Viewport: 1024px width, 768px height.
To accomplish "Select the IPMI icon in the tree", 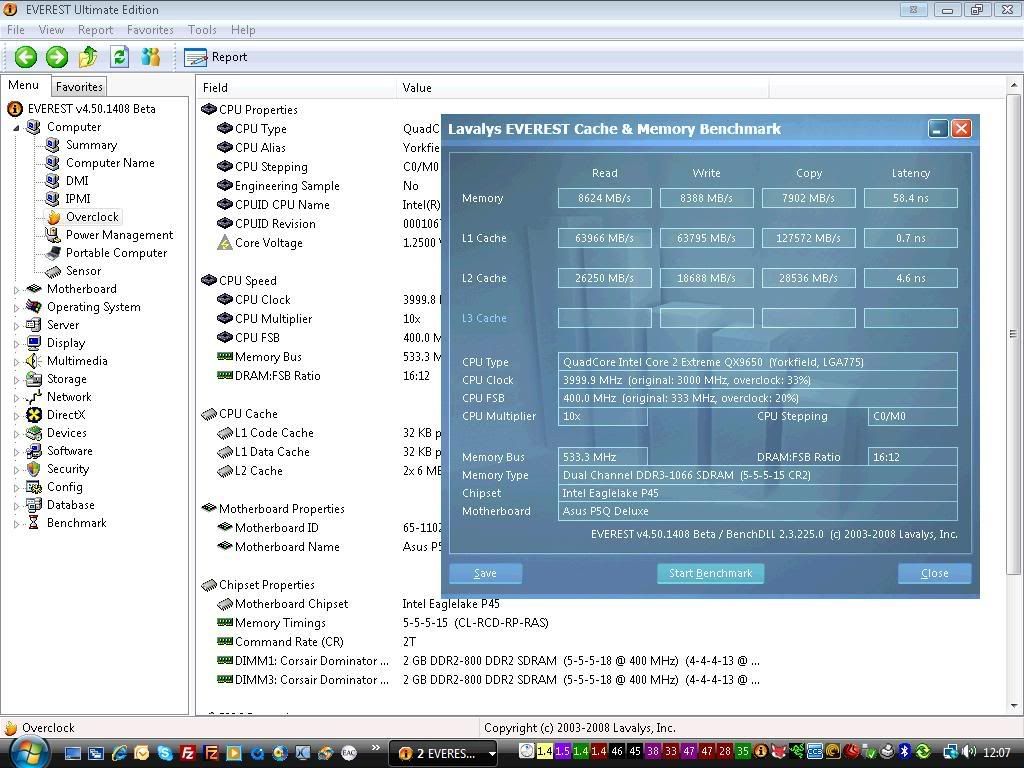I will point(53,199).
